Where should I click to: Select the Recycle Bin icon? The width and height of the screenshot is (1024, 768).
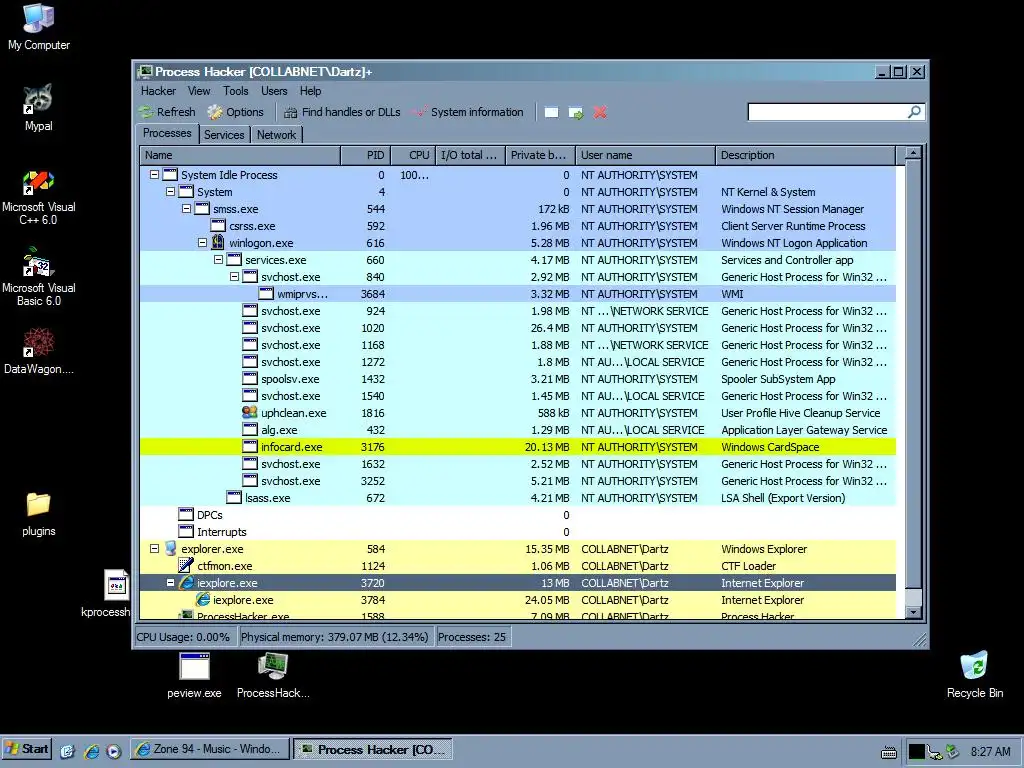point(975,675)
